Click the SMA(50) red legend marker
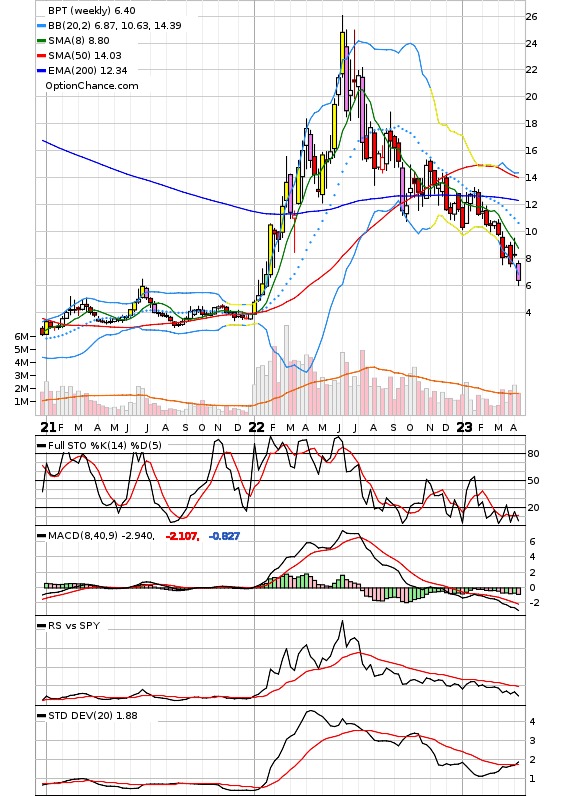The width and height of the screenshot is (566, 796). click(42, 56)
